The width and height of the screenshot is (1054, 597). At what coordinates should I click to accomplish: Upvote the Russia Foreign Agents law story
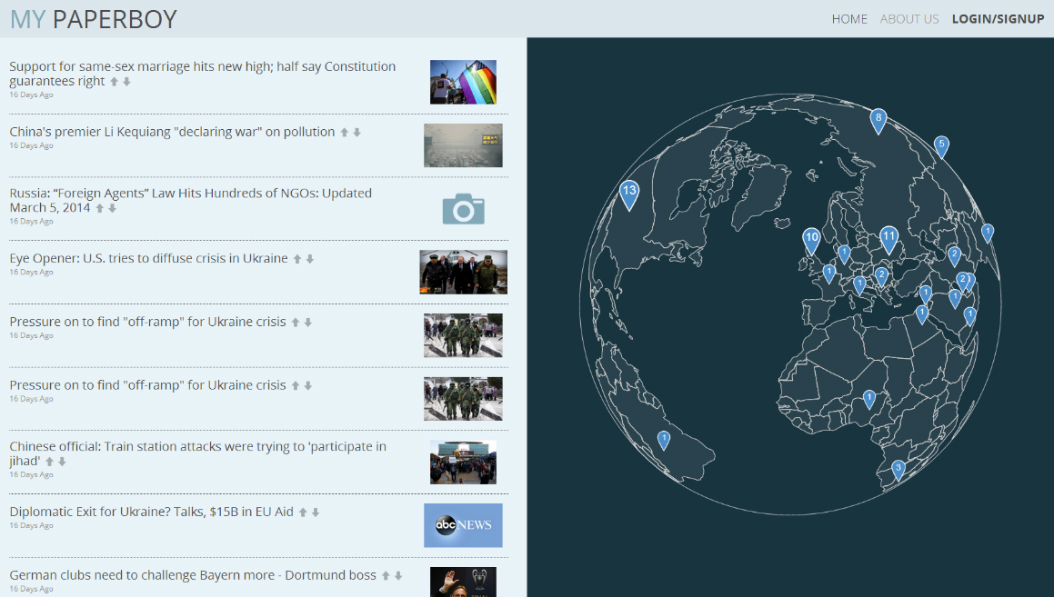99,208
